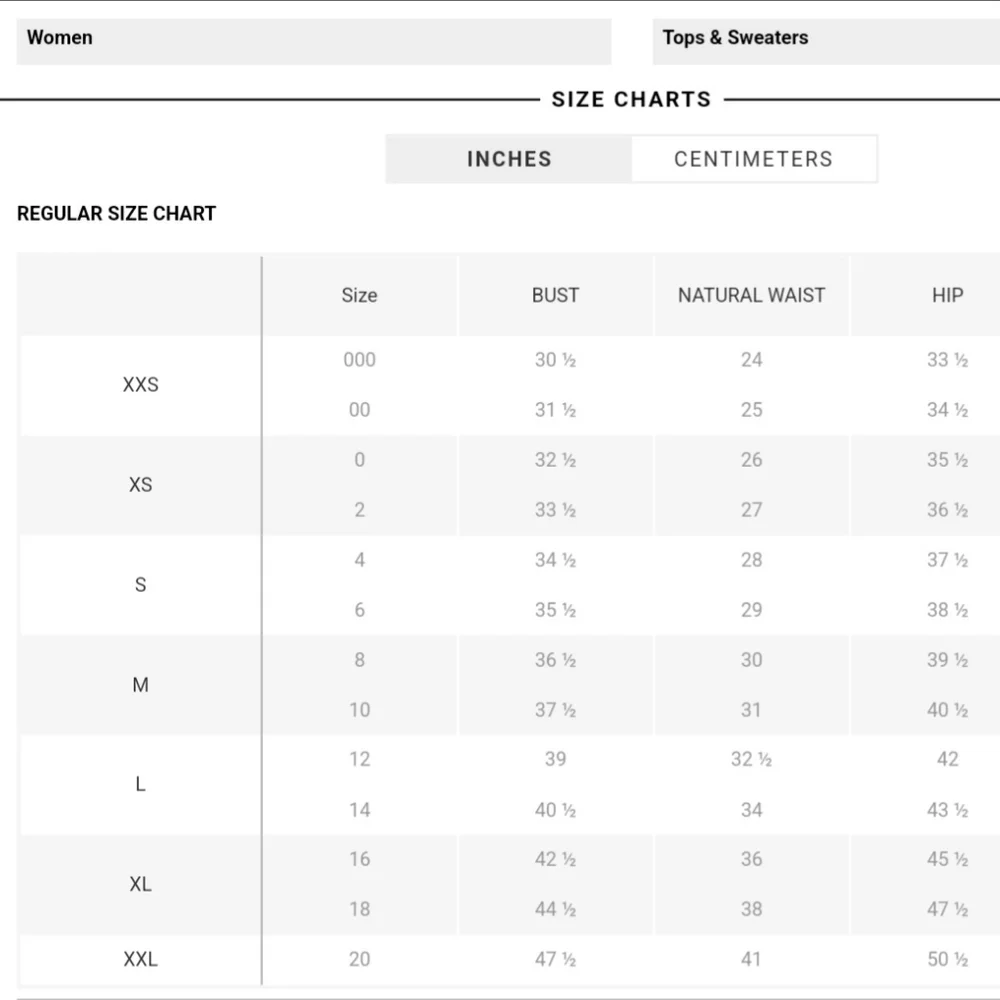Select the M size row label
The width and height of the screenshot is (1000, 1000).
pyautogui.click(x=140, y=685)
